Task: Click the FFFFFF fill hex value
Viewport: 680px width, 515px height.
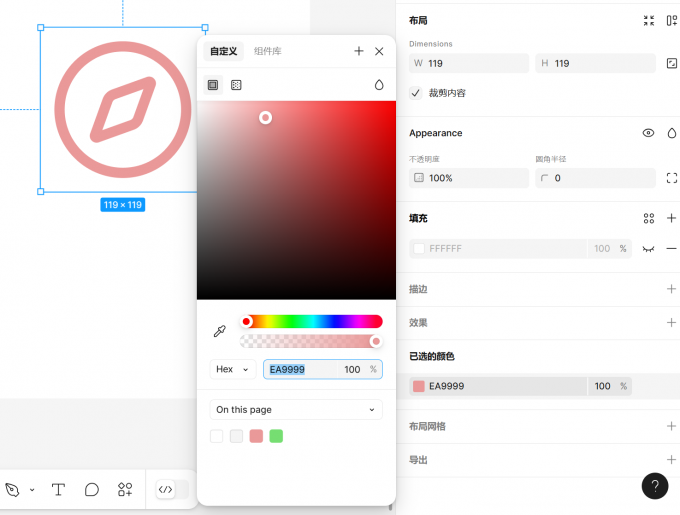Action: 445,249
